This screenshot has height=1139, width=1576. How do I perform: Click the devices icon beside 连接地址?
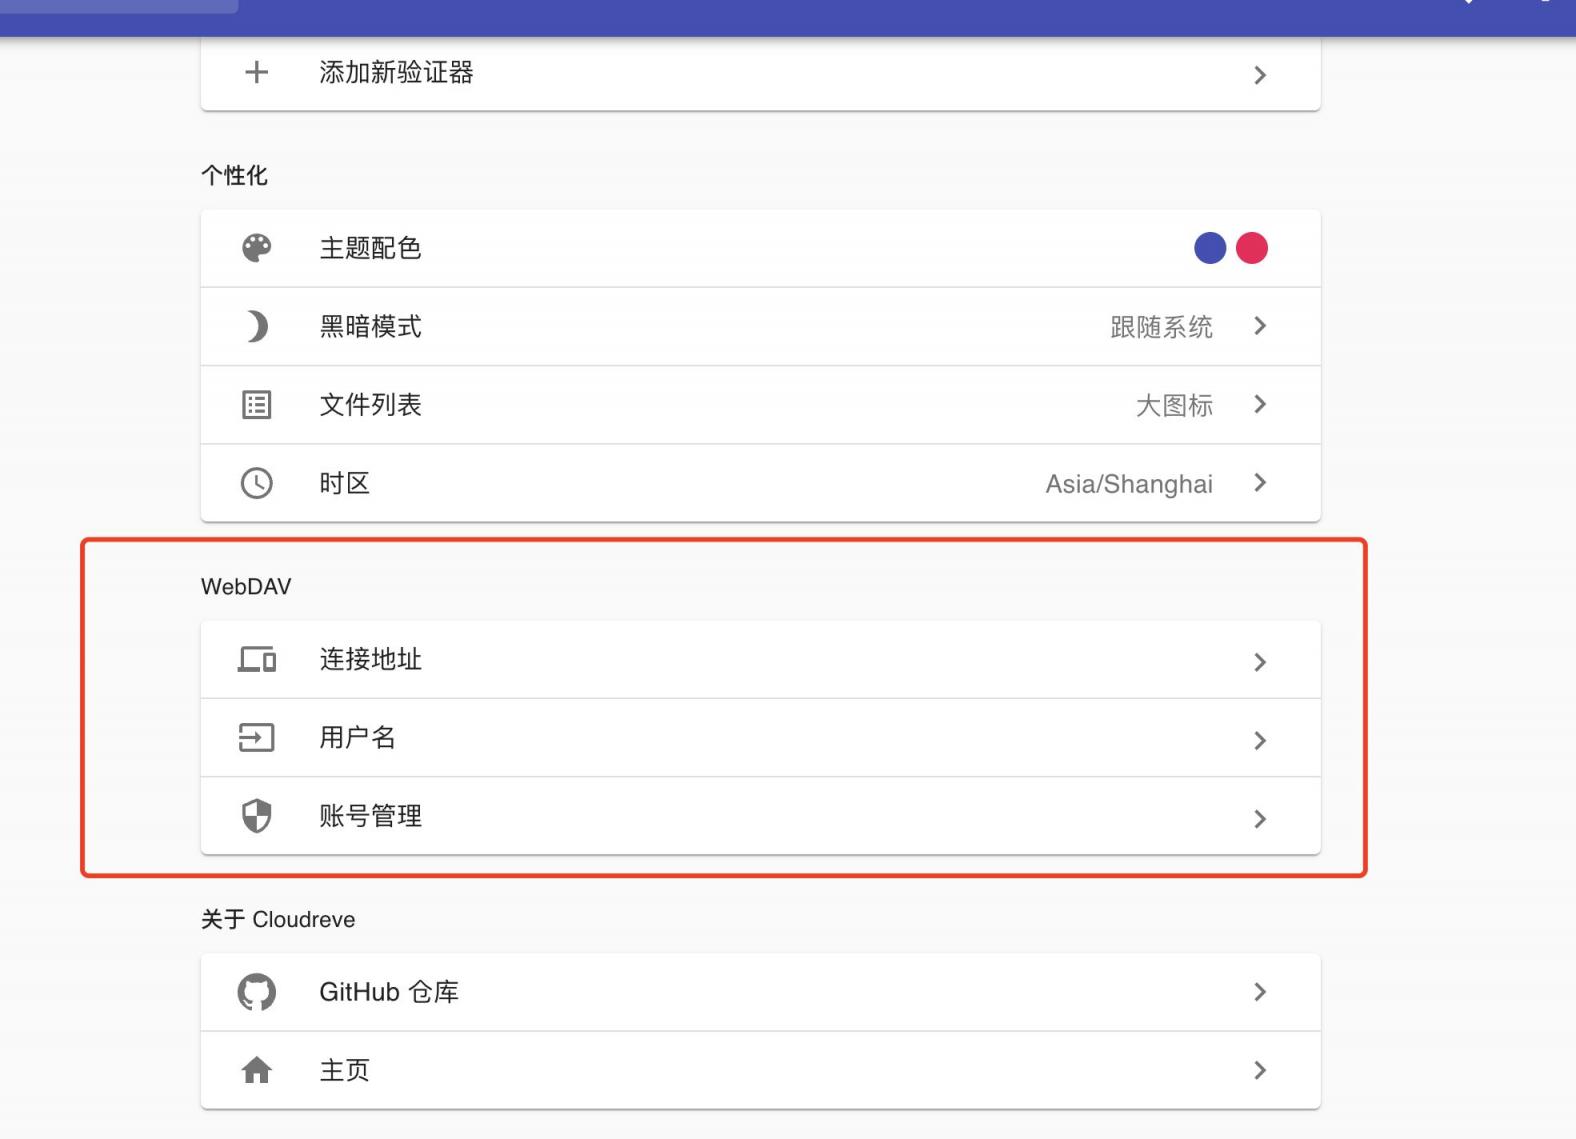[257, 660]
